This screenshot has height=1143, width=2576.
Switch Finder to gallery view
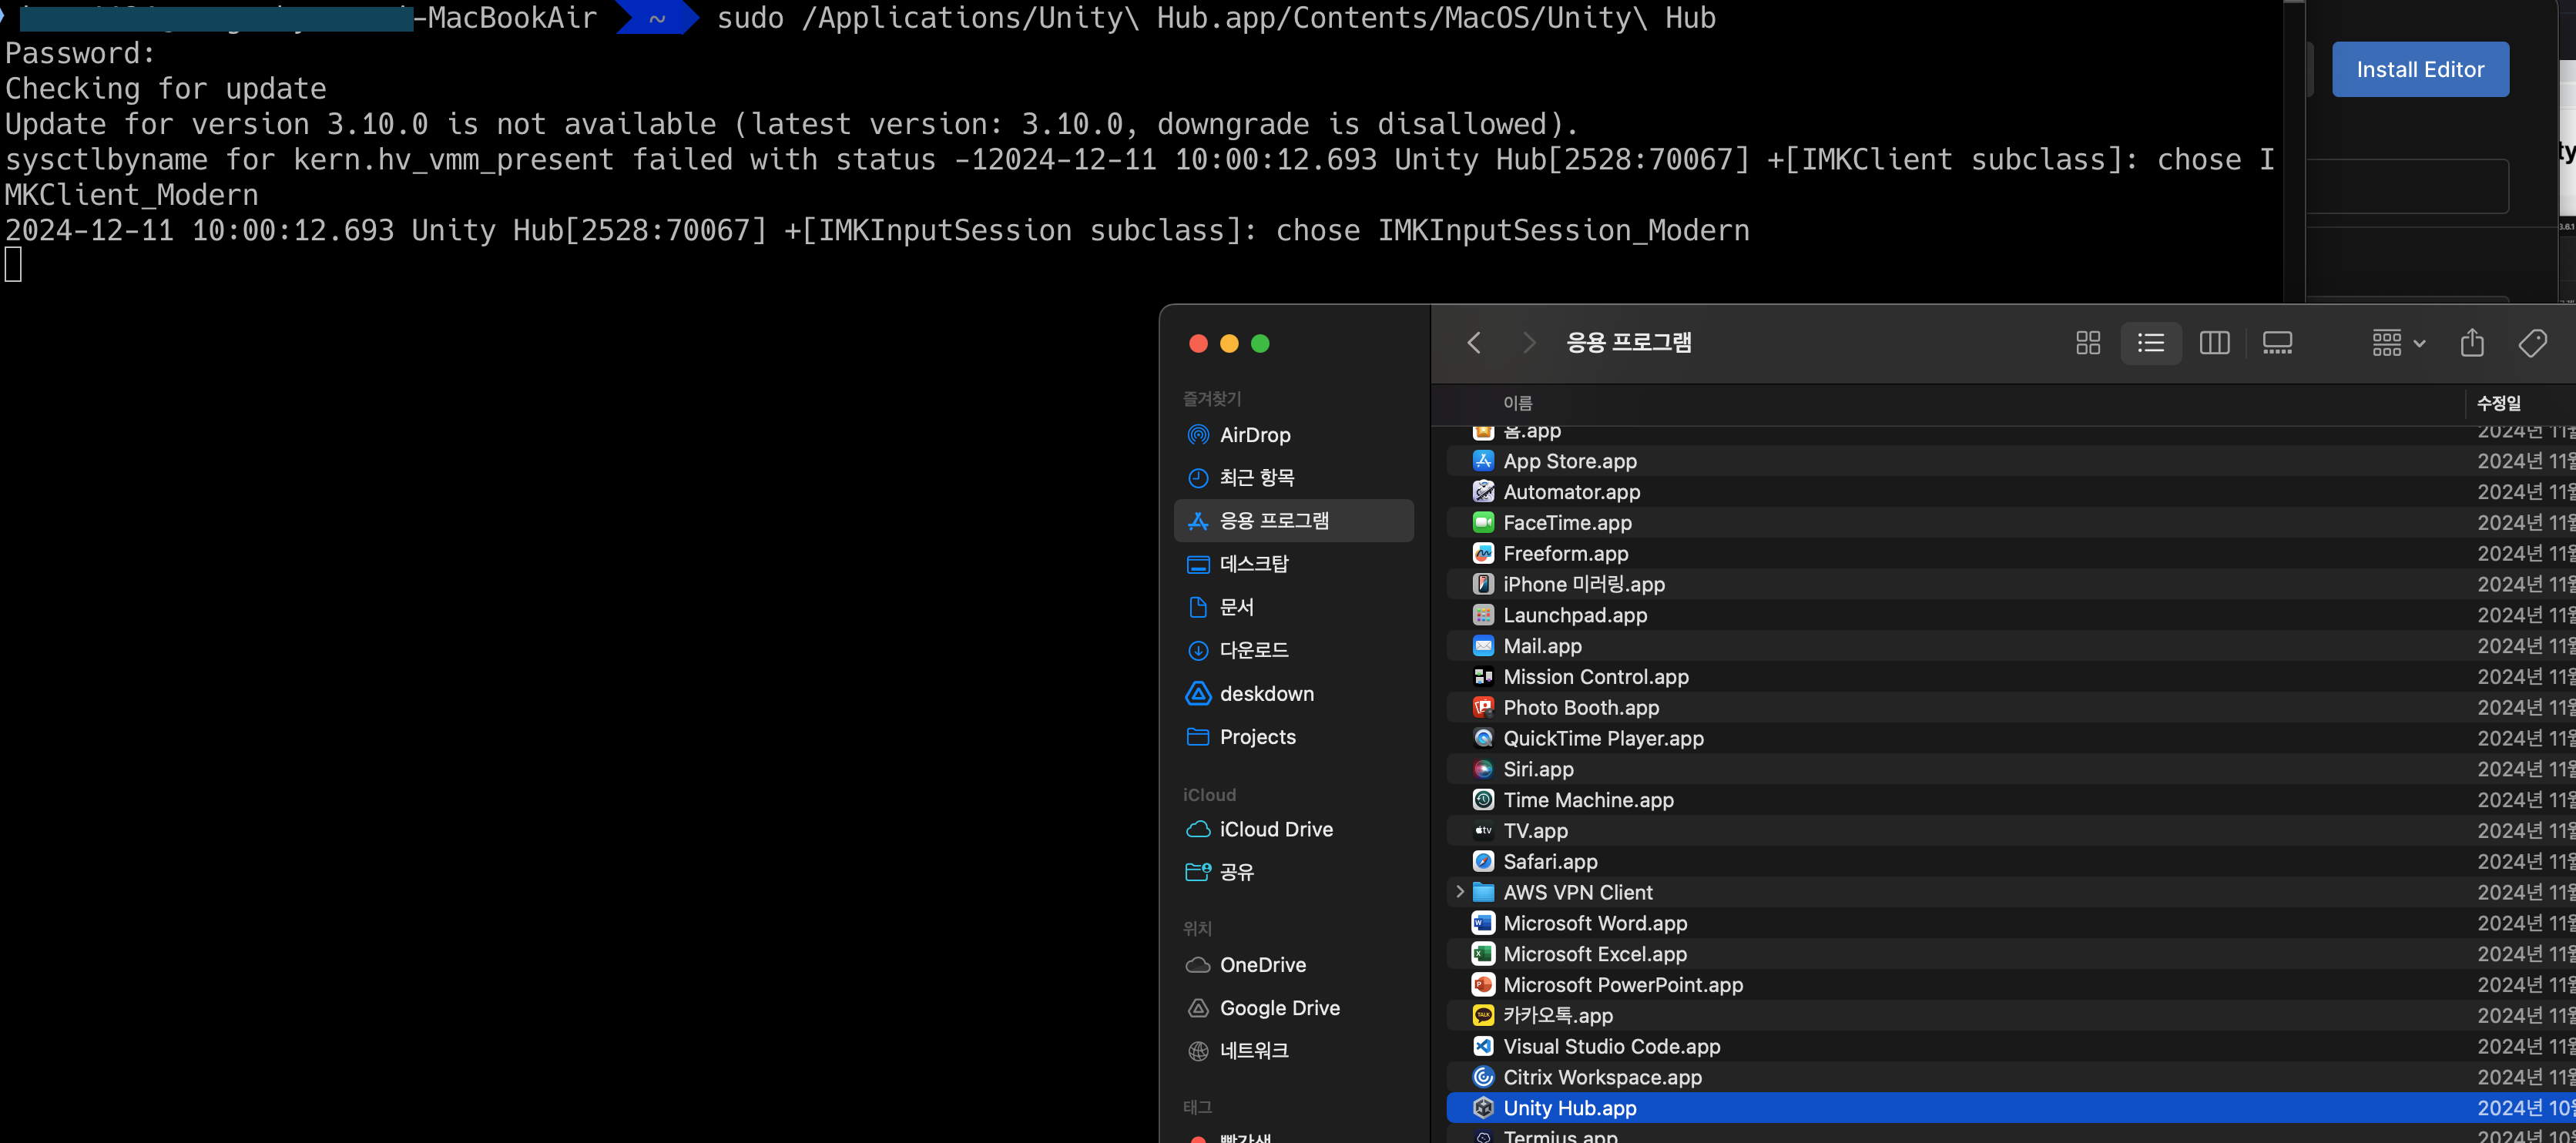click(x=2277, y=343)
